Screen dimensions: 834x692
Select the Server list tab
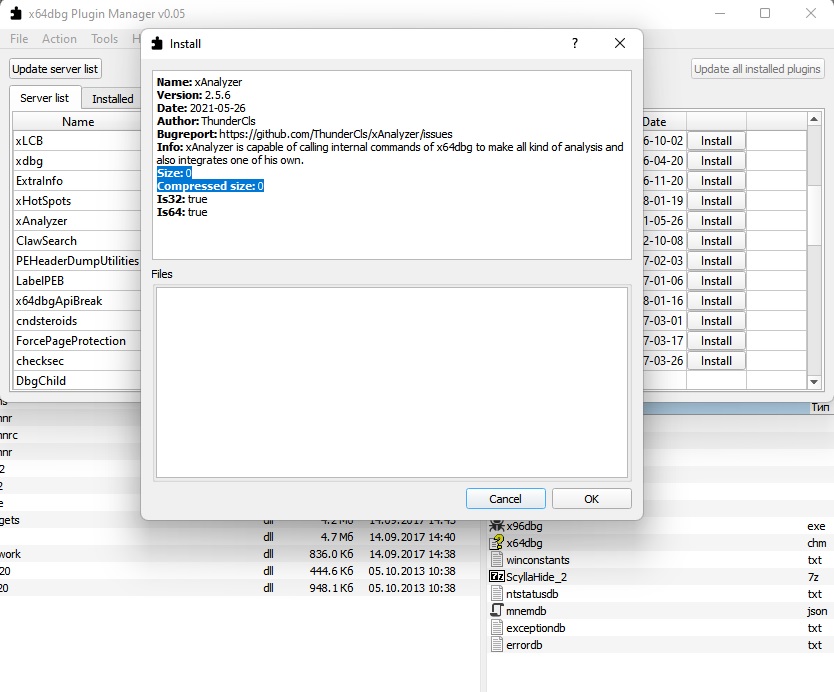(45, 98)
